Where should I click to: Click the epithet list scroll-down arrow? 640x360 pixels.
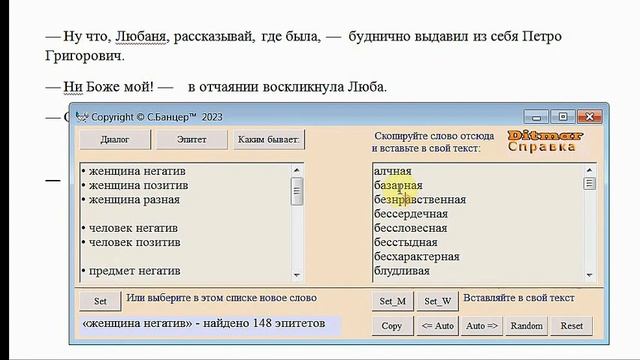(x=589, y=275)
